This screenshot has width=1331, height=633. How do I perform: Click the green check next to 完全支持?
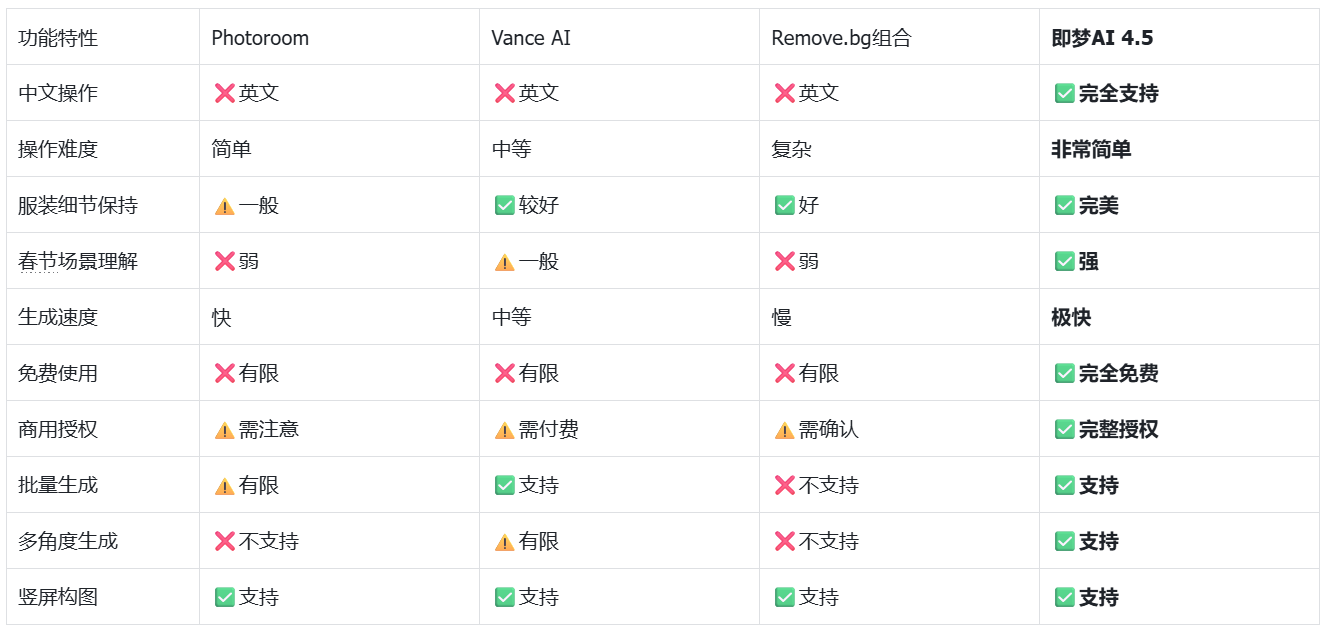coord(1064,94)
